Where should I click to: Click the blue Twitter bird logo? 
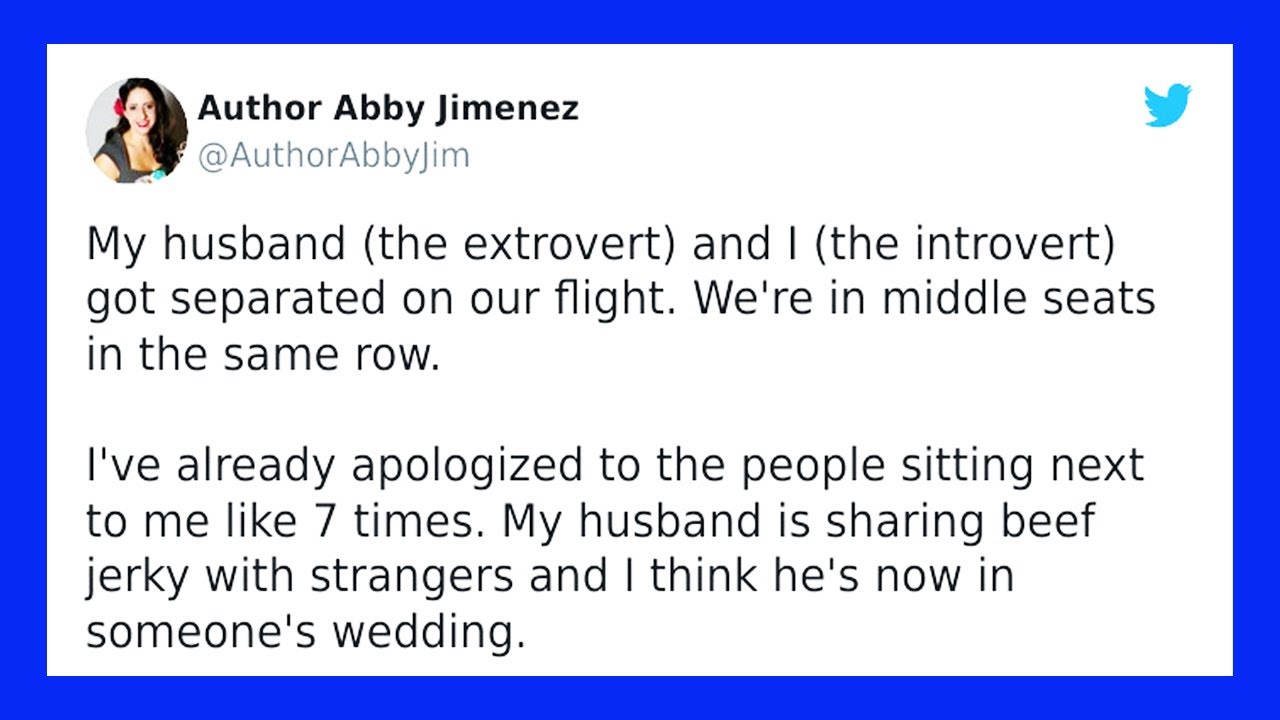pos(1168,105)
